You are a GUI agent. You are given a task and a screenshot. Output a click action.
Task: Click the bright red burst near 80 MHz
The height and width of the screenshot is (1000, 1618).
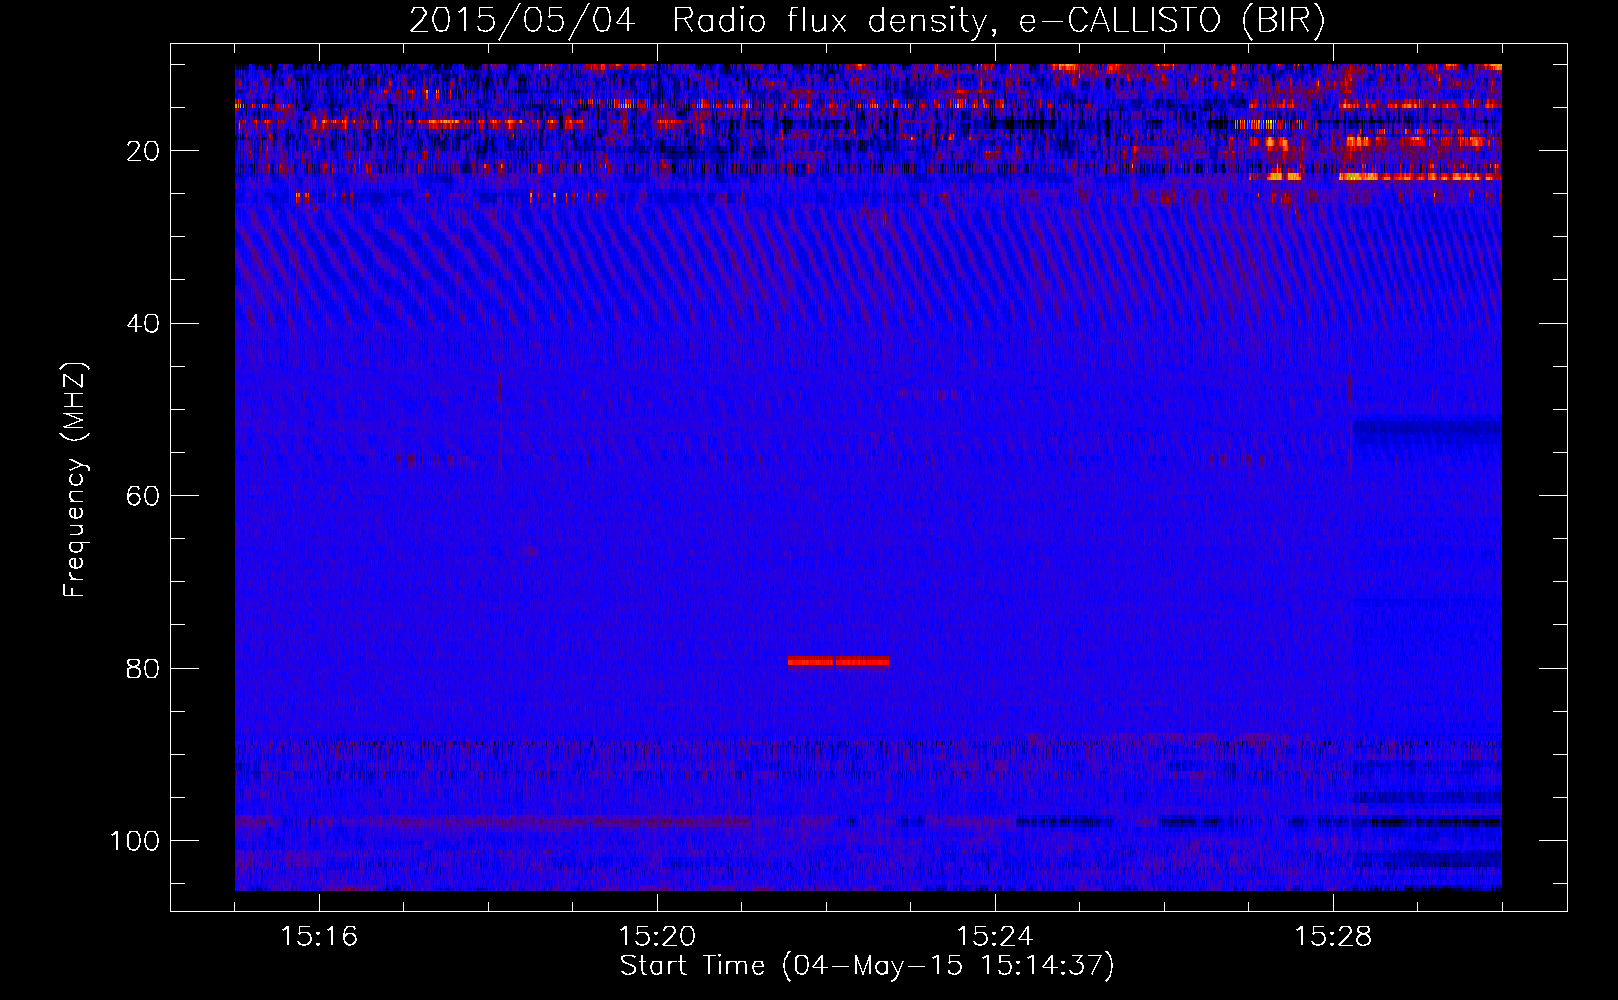pos(838,661)
